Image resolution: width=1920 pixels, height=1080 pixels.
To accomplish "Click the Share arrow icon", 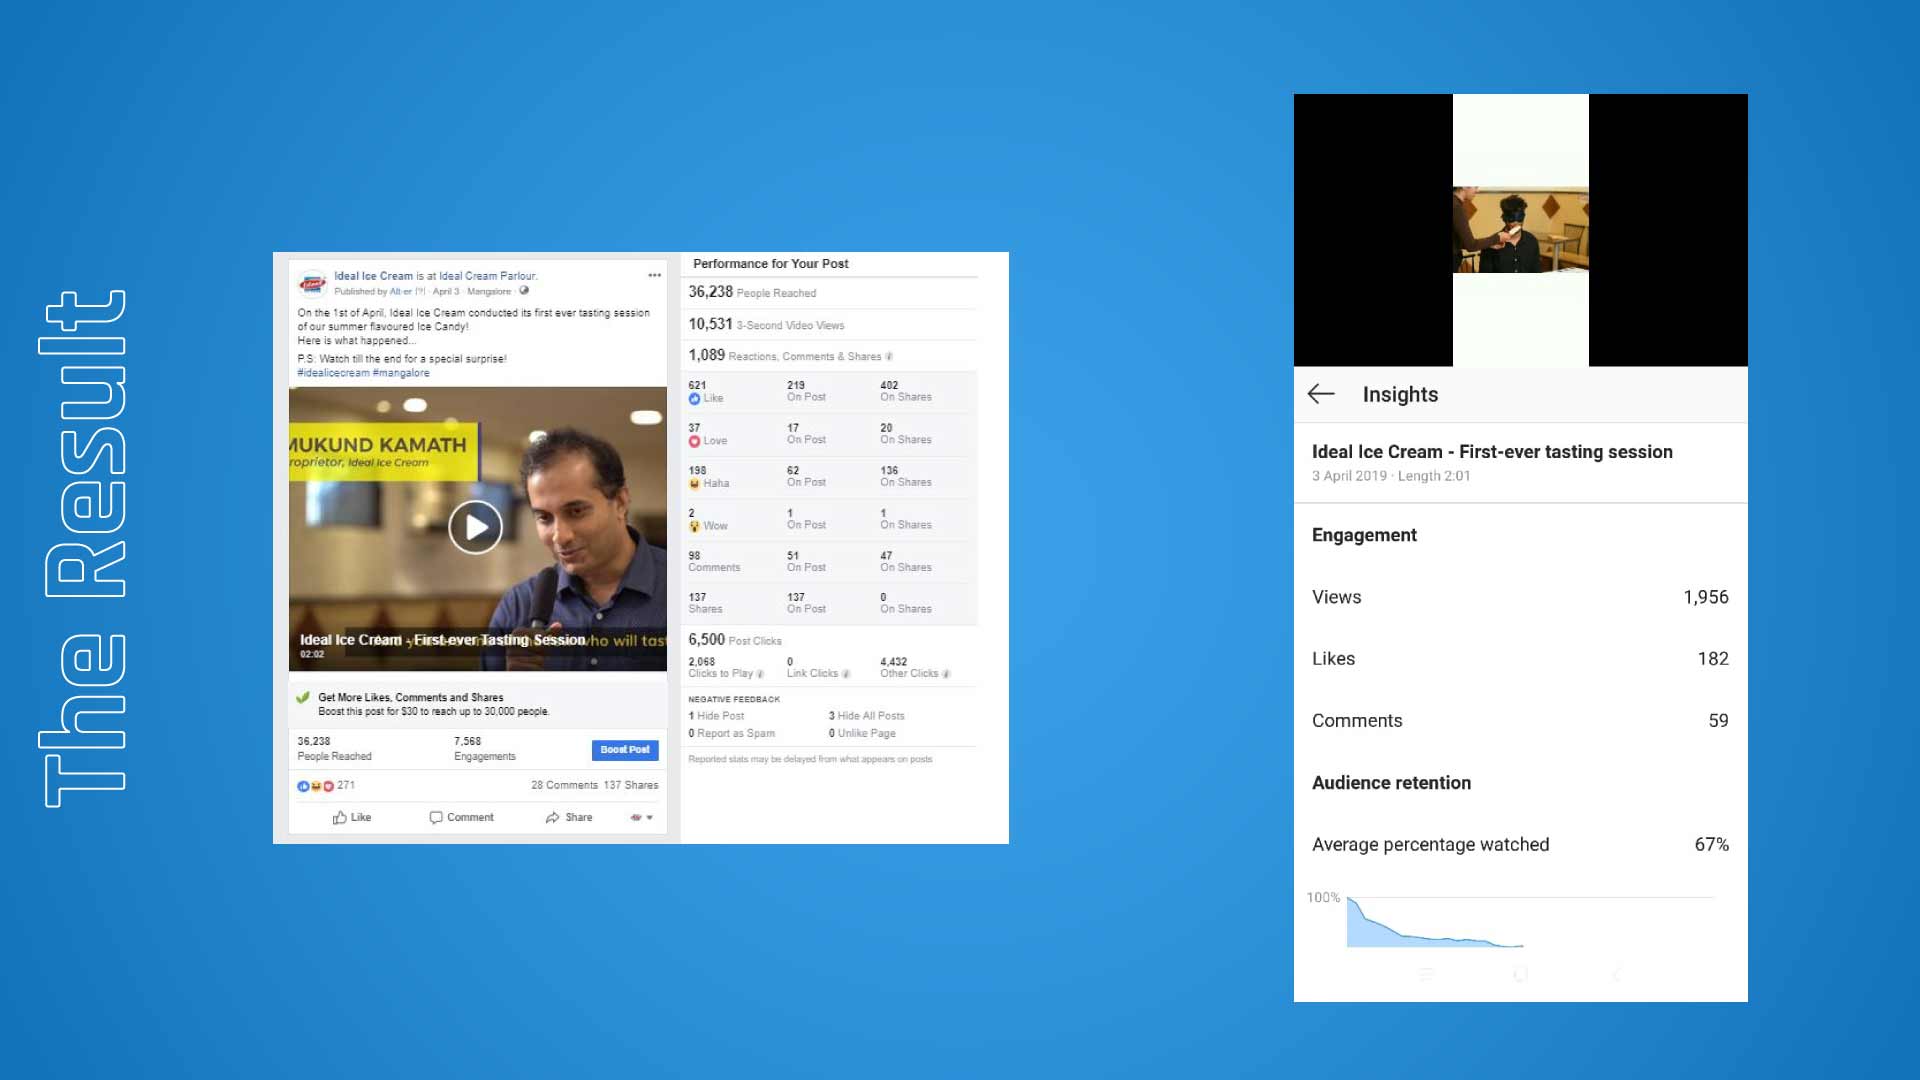I will coord(552,818).
